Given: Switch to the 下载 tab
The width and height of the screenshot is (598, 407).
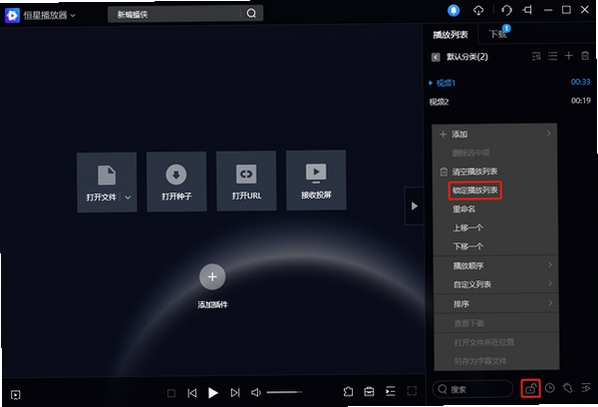Looking at the screenshot, I should click(498, 34).
